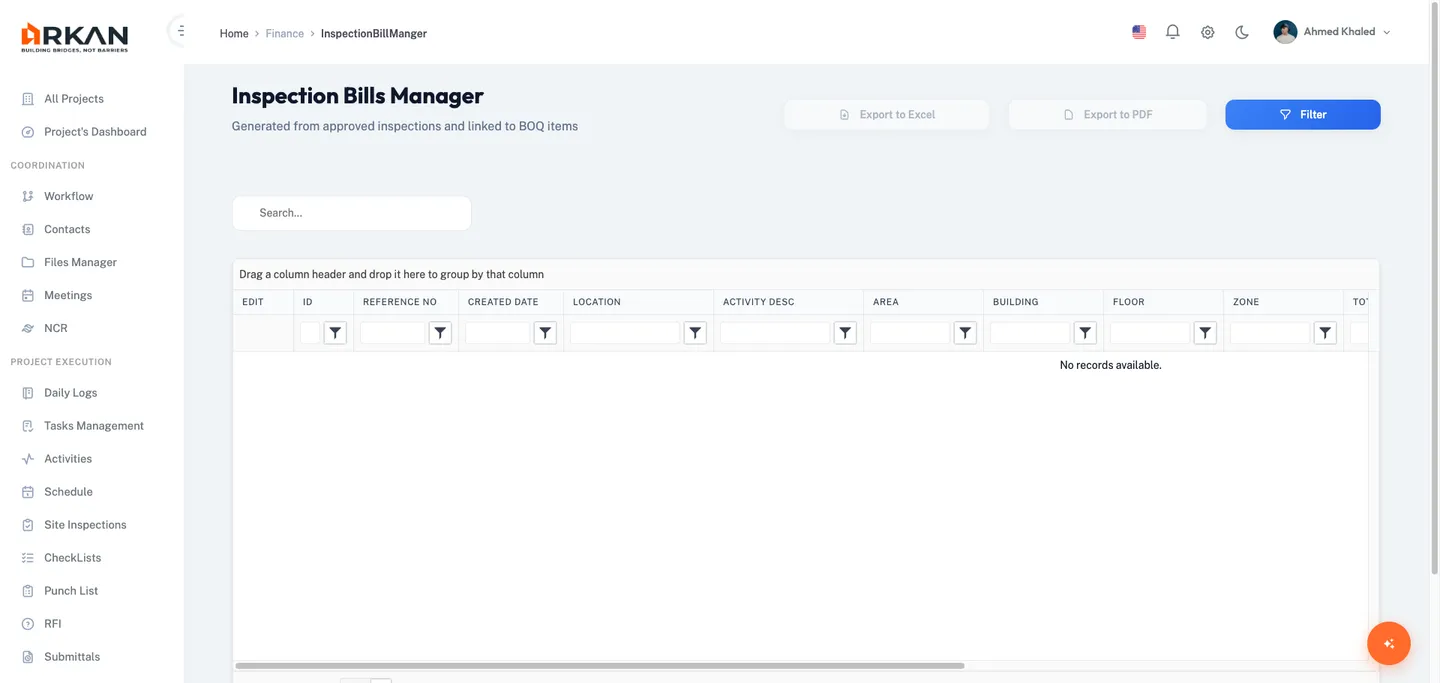Navigate to Home via the breadcrumb

pyautogui.click(x=233, y=32)
